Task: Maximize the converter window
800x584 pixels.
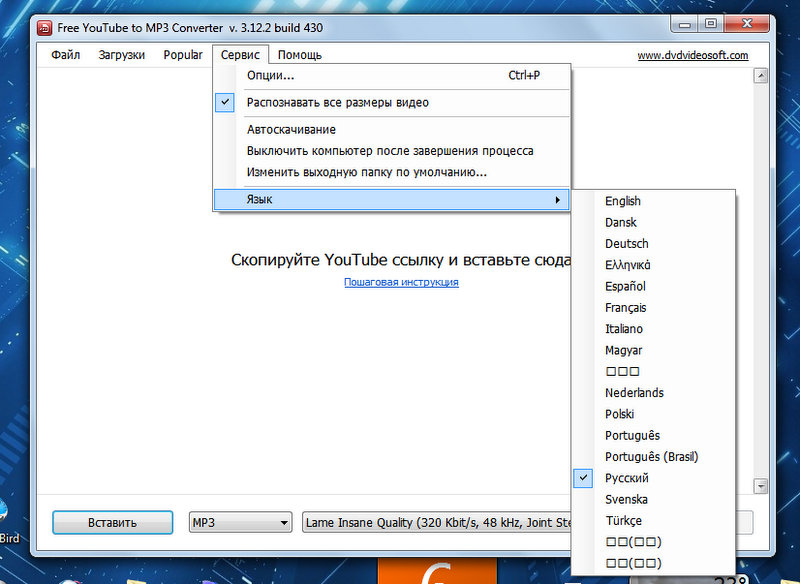Action: coord(710,24)
